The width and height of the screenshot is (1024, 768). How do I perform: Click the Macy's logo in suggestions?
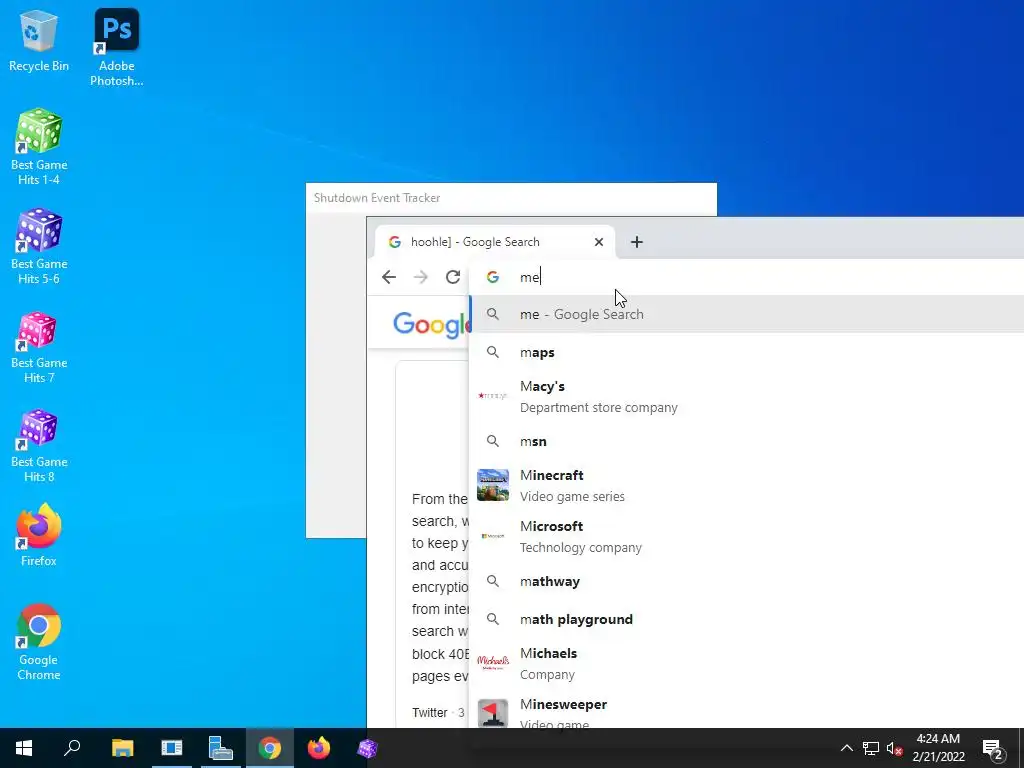(x=493, y=396)
